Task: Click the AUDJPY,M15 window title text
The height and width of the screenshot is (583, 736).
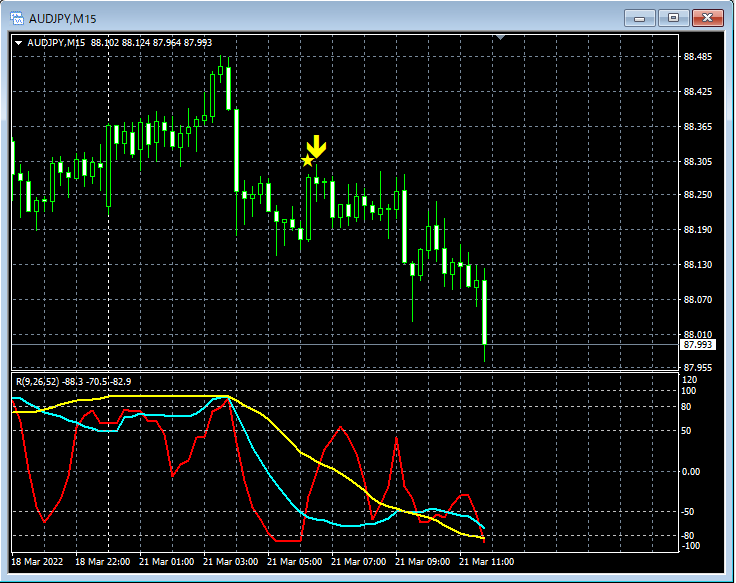Action: (62, 19)
